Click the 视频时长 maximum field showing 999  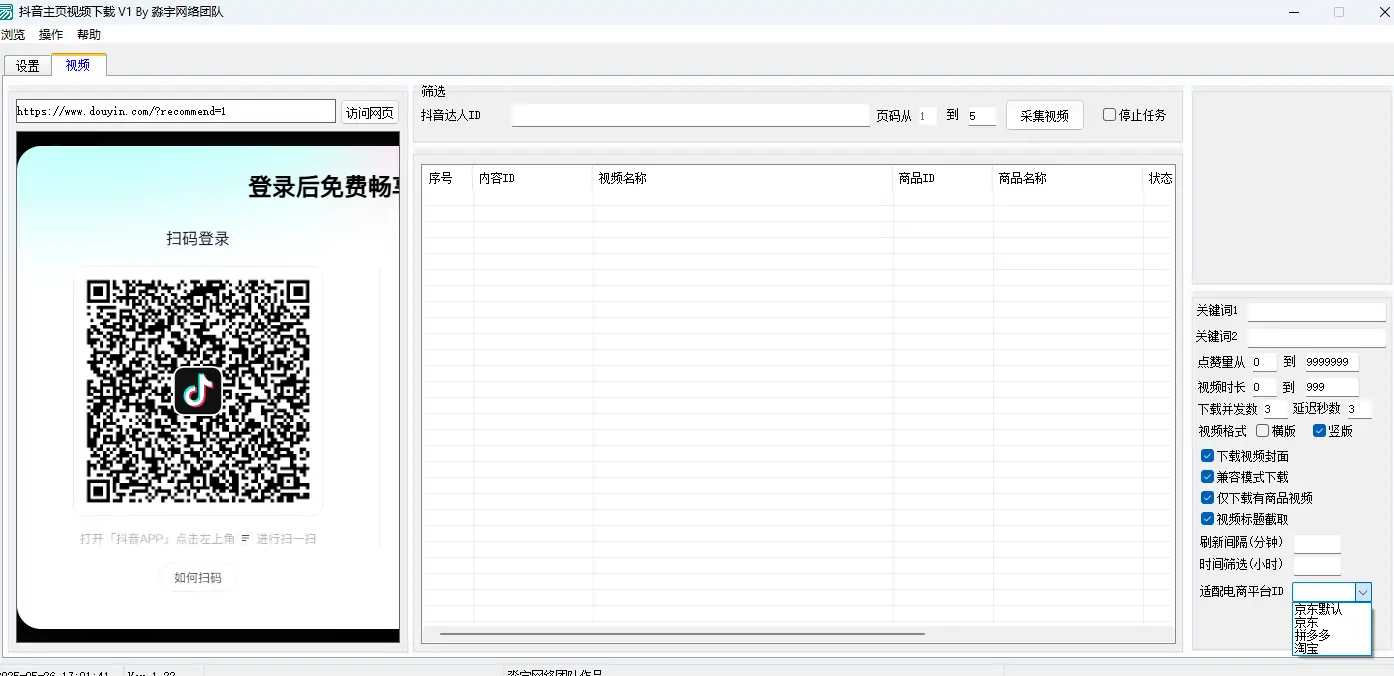(x=1331, y=387)
